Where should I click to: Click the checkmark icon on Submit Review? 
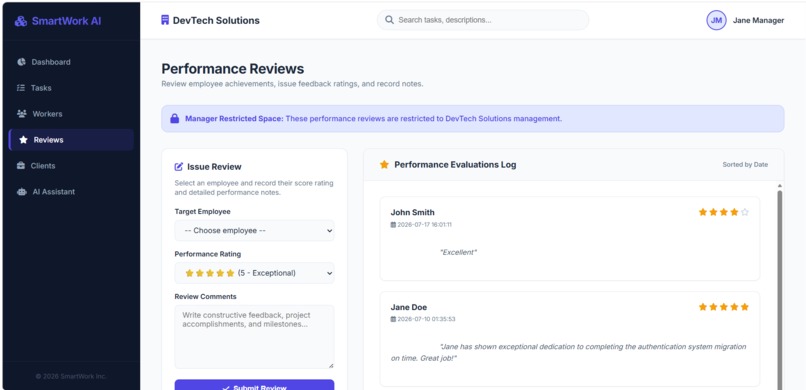click(226, 388)
